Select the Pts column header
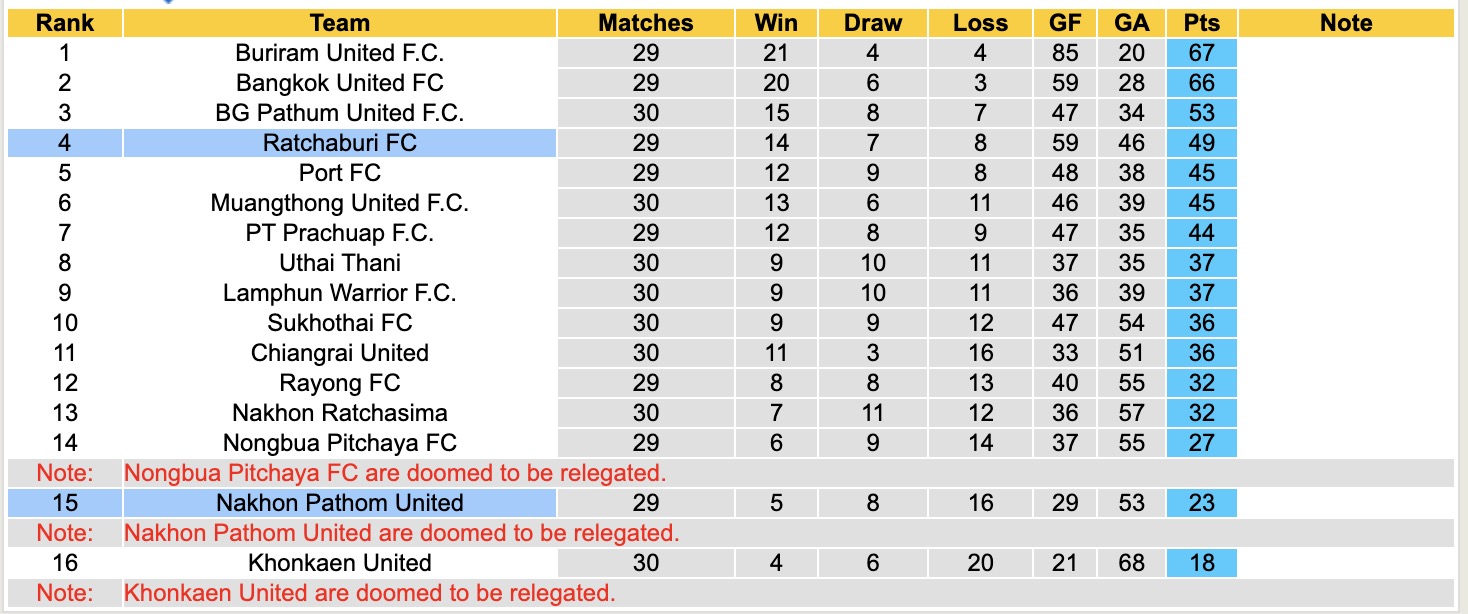1468x614 pixels. point(1201,23)
